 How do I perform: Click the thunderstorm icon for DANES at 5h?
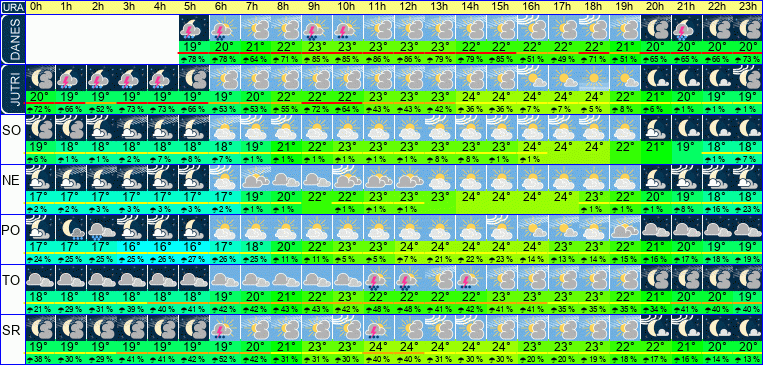[194, 27]
